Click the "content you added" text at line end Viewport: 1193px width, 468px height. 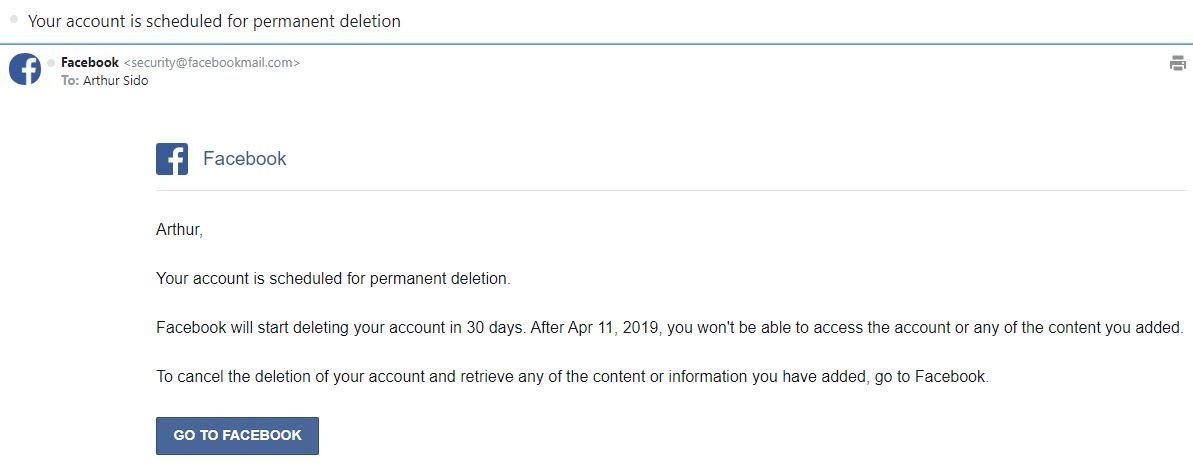[1118, 328]
